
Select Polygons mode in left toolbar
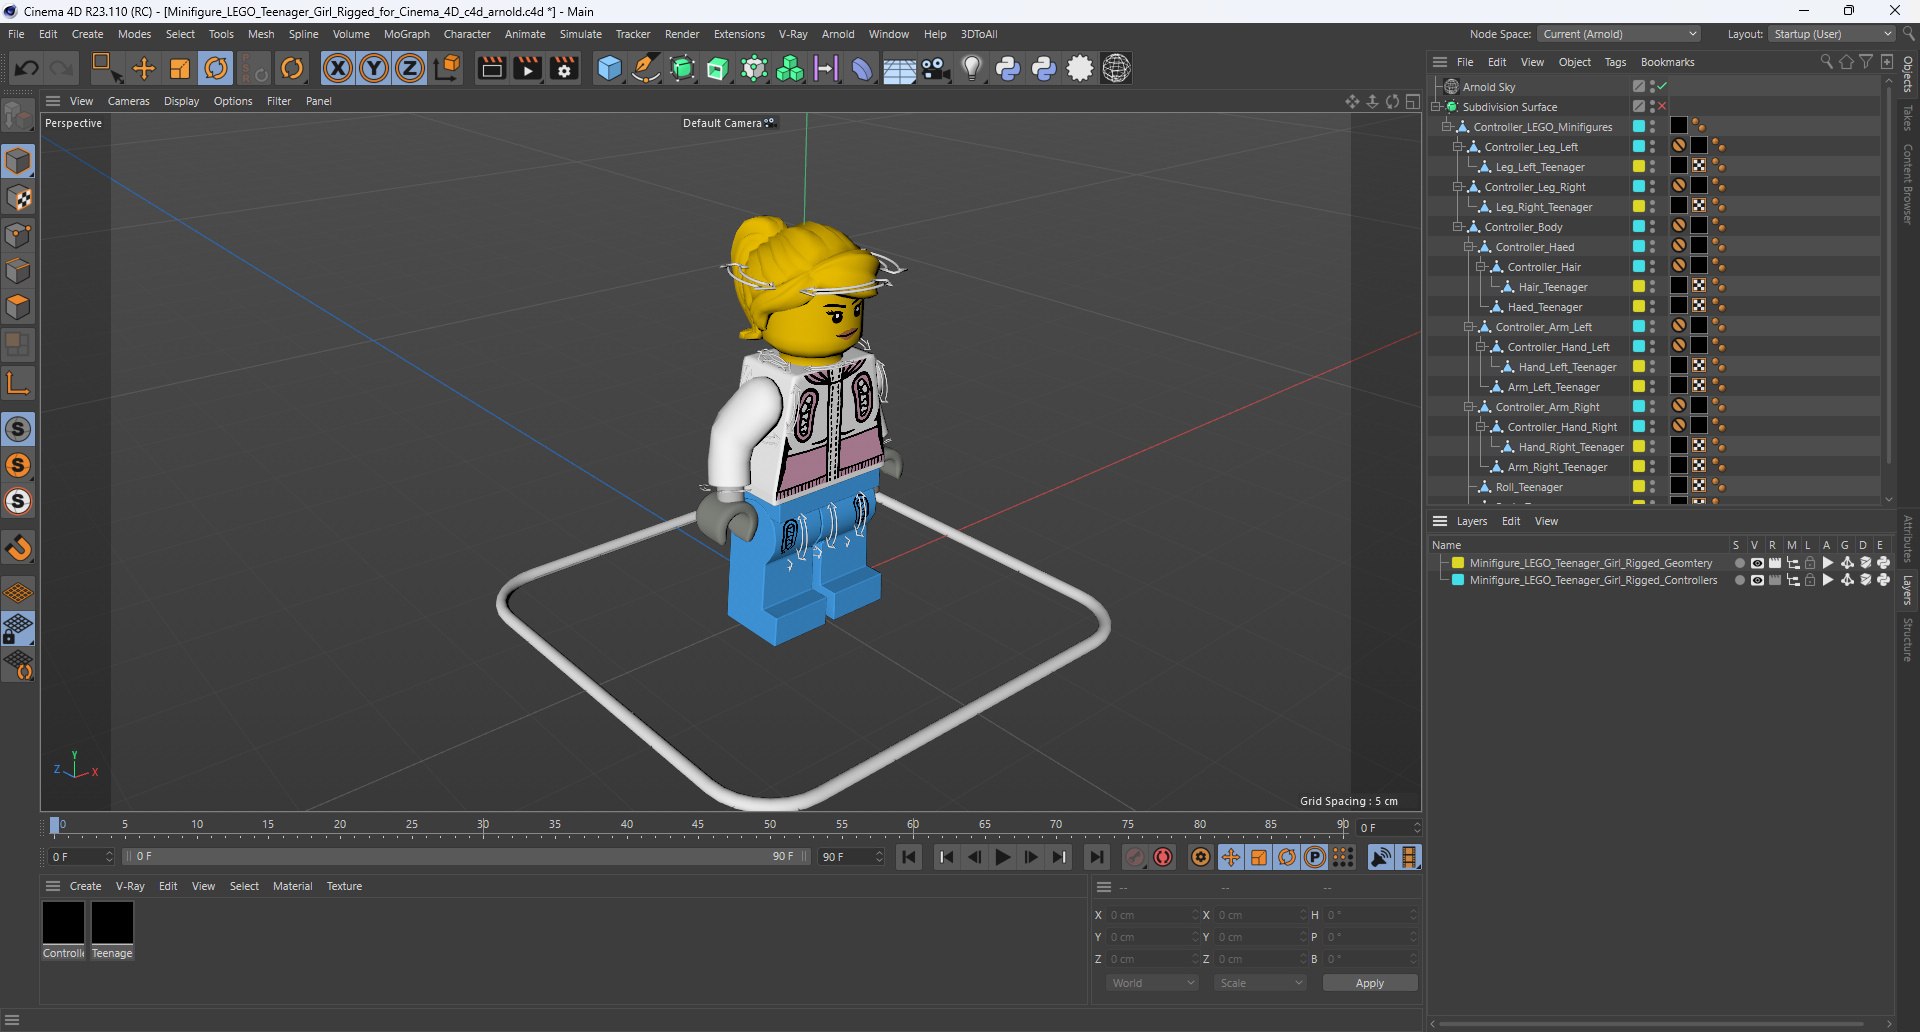click(x=18, y=307)
